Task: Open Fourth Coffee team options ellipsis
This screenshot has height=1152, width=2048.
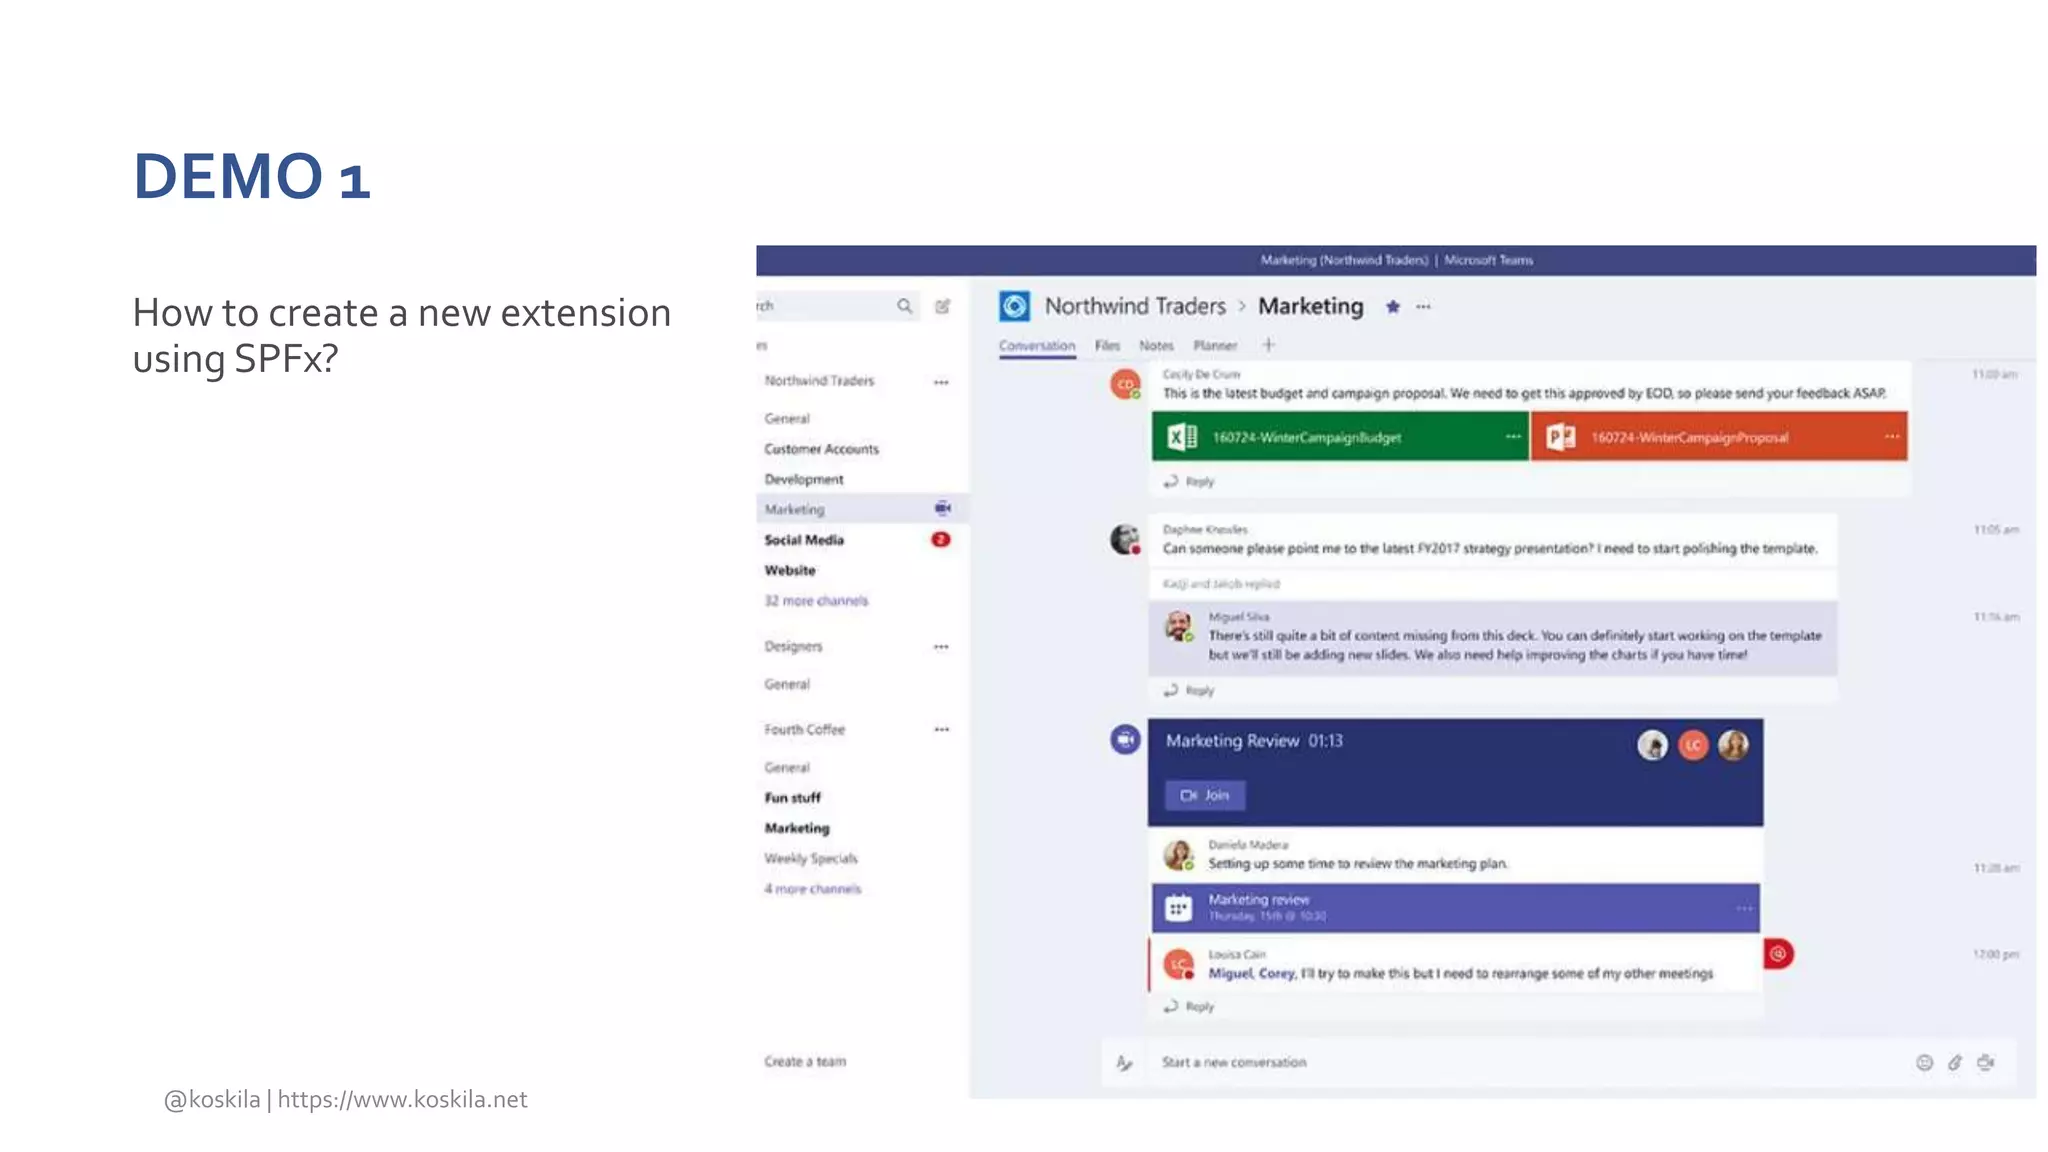Action: click(x=941, y=730)
